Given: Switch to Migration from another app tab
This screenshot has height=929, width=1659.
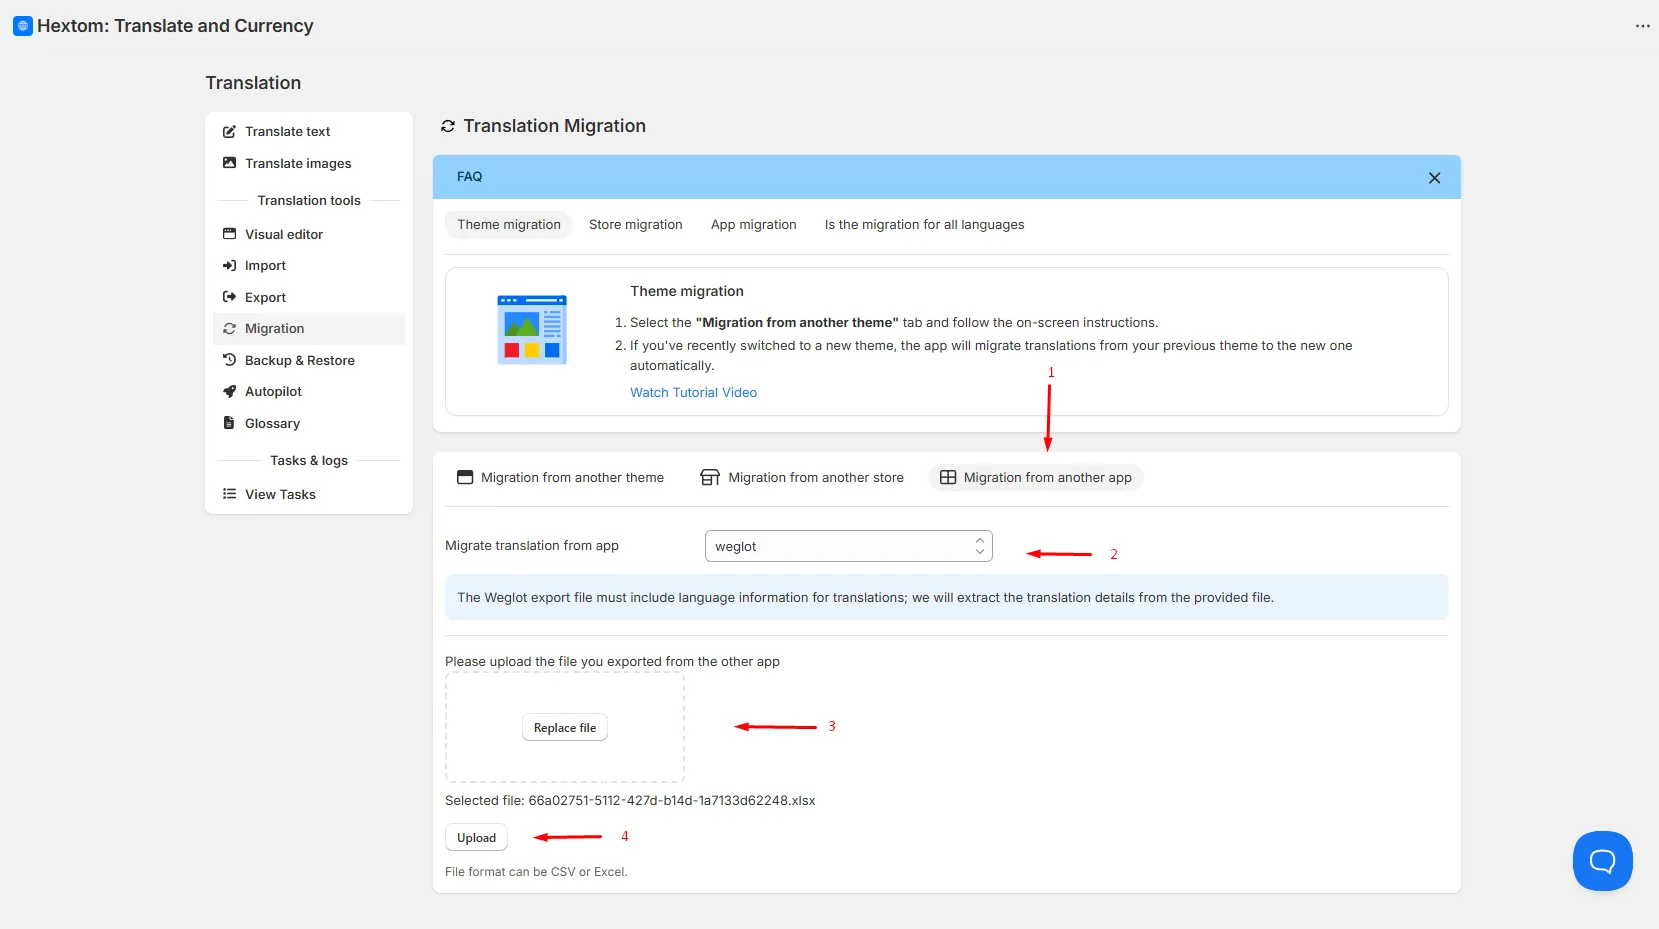Looking at the screenshot, I should pyautogui.click(x=1036, y=478).
